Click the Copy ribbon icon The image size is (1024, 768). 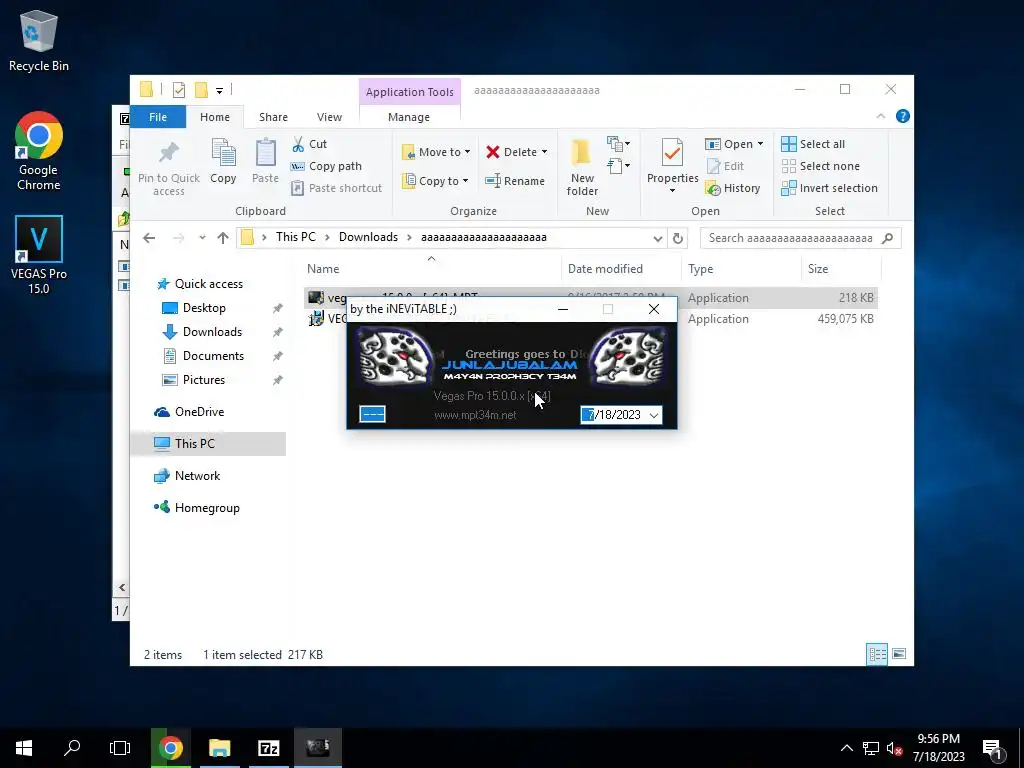223,161
